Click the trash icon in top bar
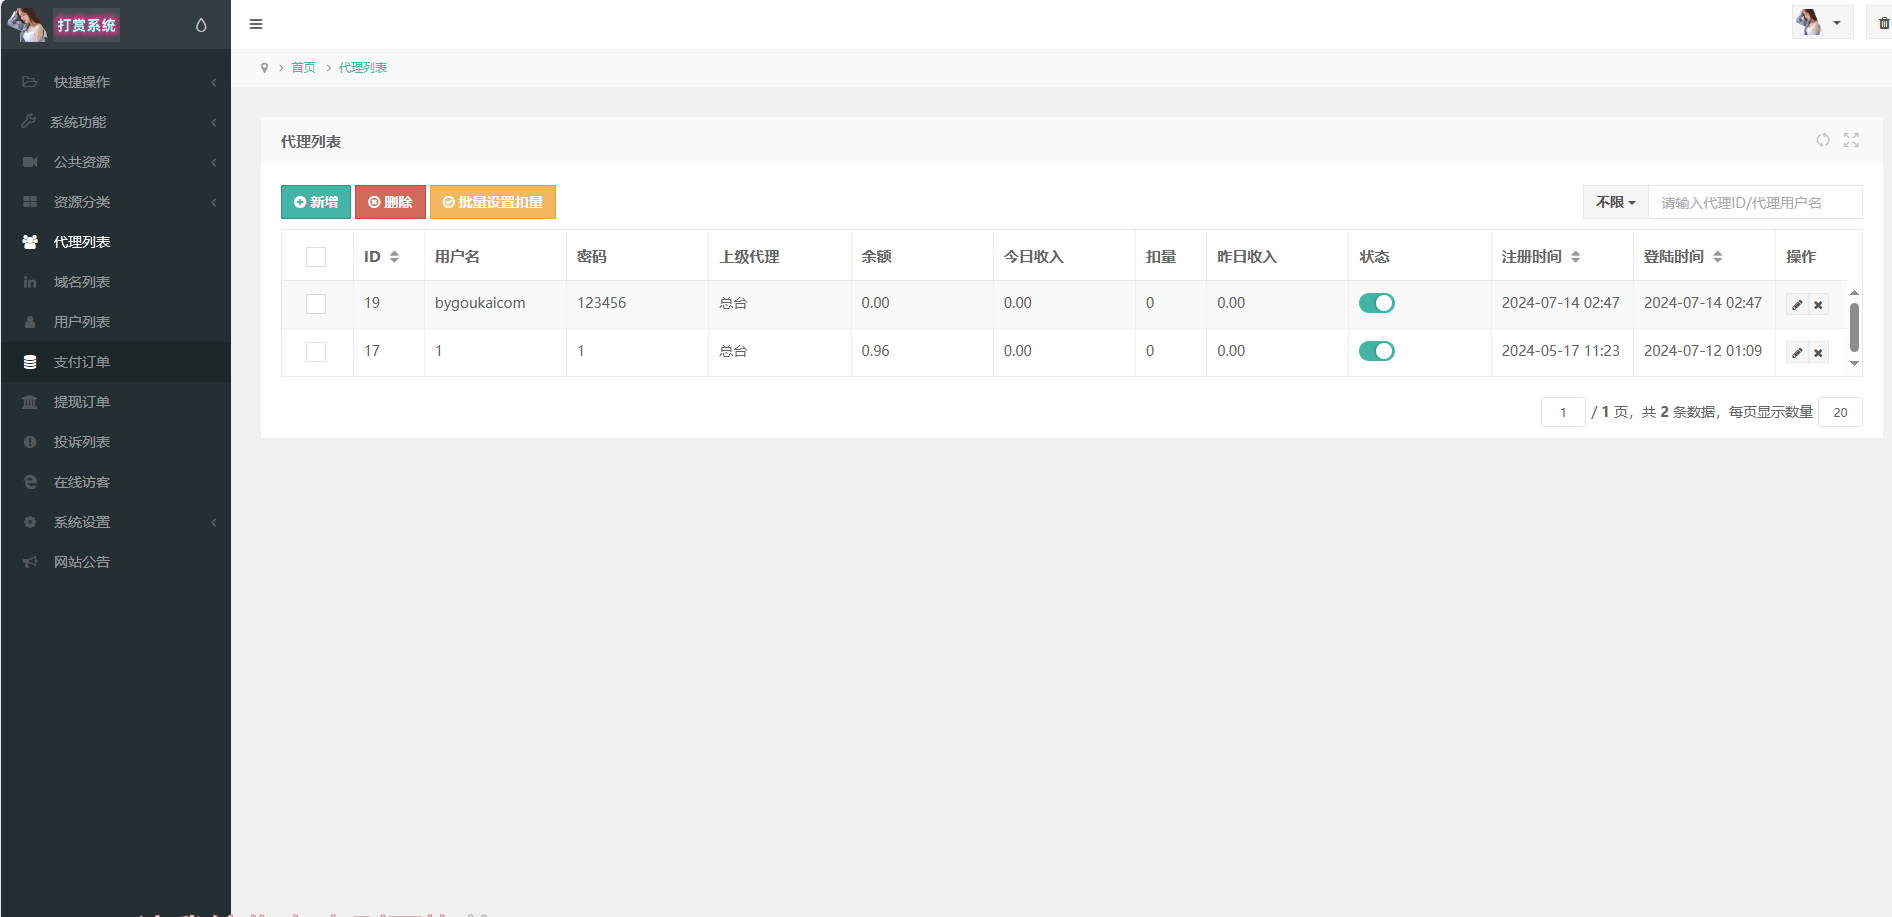This screenshot has height=917, width=1892. coord(1883,23)
